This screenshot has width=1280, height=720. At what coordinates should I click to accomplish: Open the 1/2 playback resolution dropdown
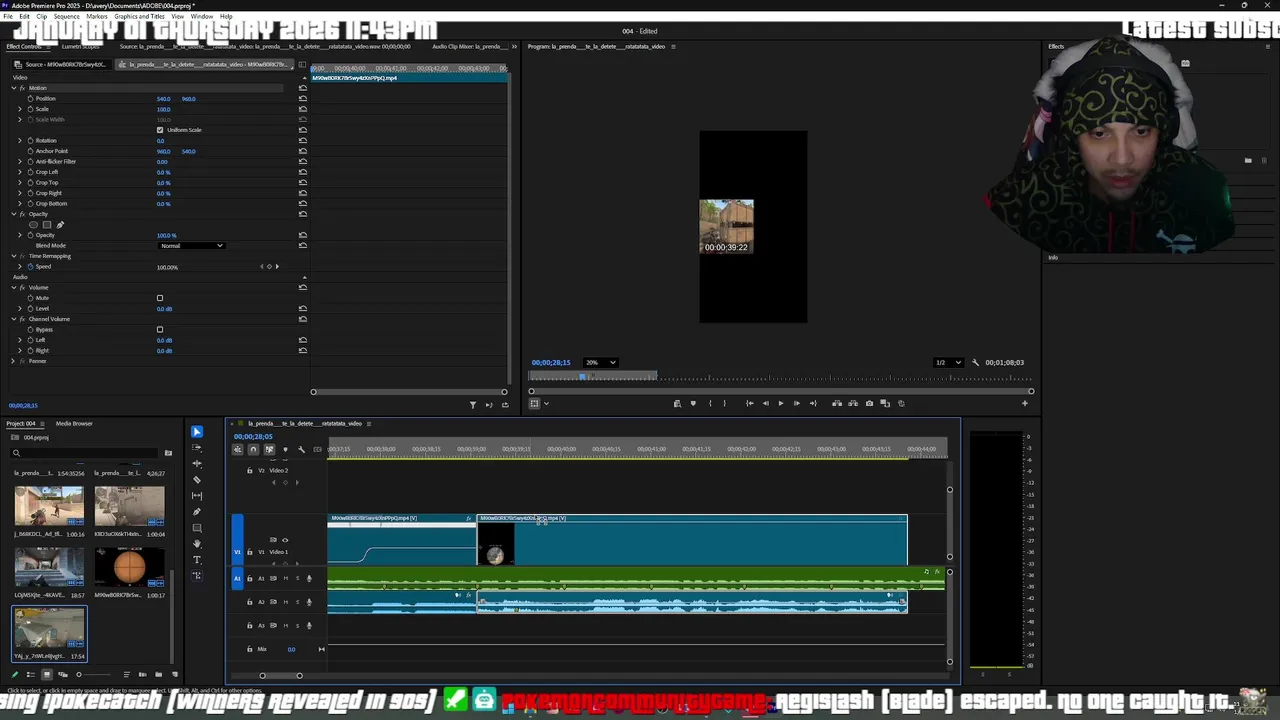click(x=948, y=363)
